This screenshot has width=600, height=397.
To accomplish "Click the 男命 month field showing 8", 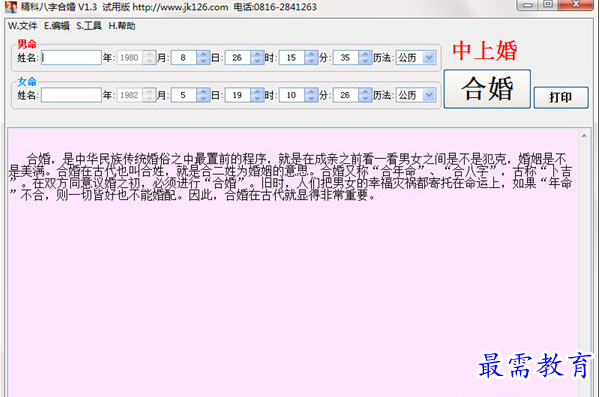I will tap(183, 58).
